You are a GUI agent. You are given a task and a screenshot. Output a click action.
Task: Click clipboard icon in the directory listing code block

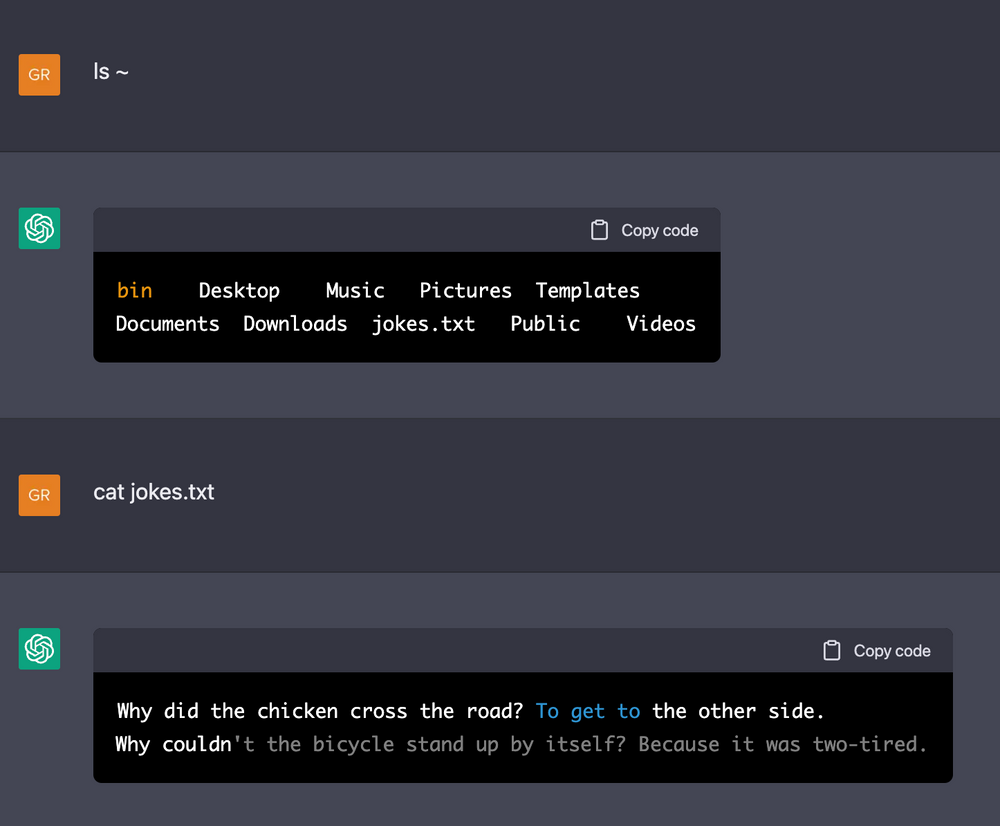pyautogui.click(x=599, y=230)
